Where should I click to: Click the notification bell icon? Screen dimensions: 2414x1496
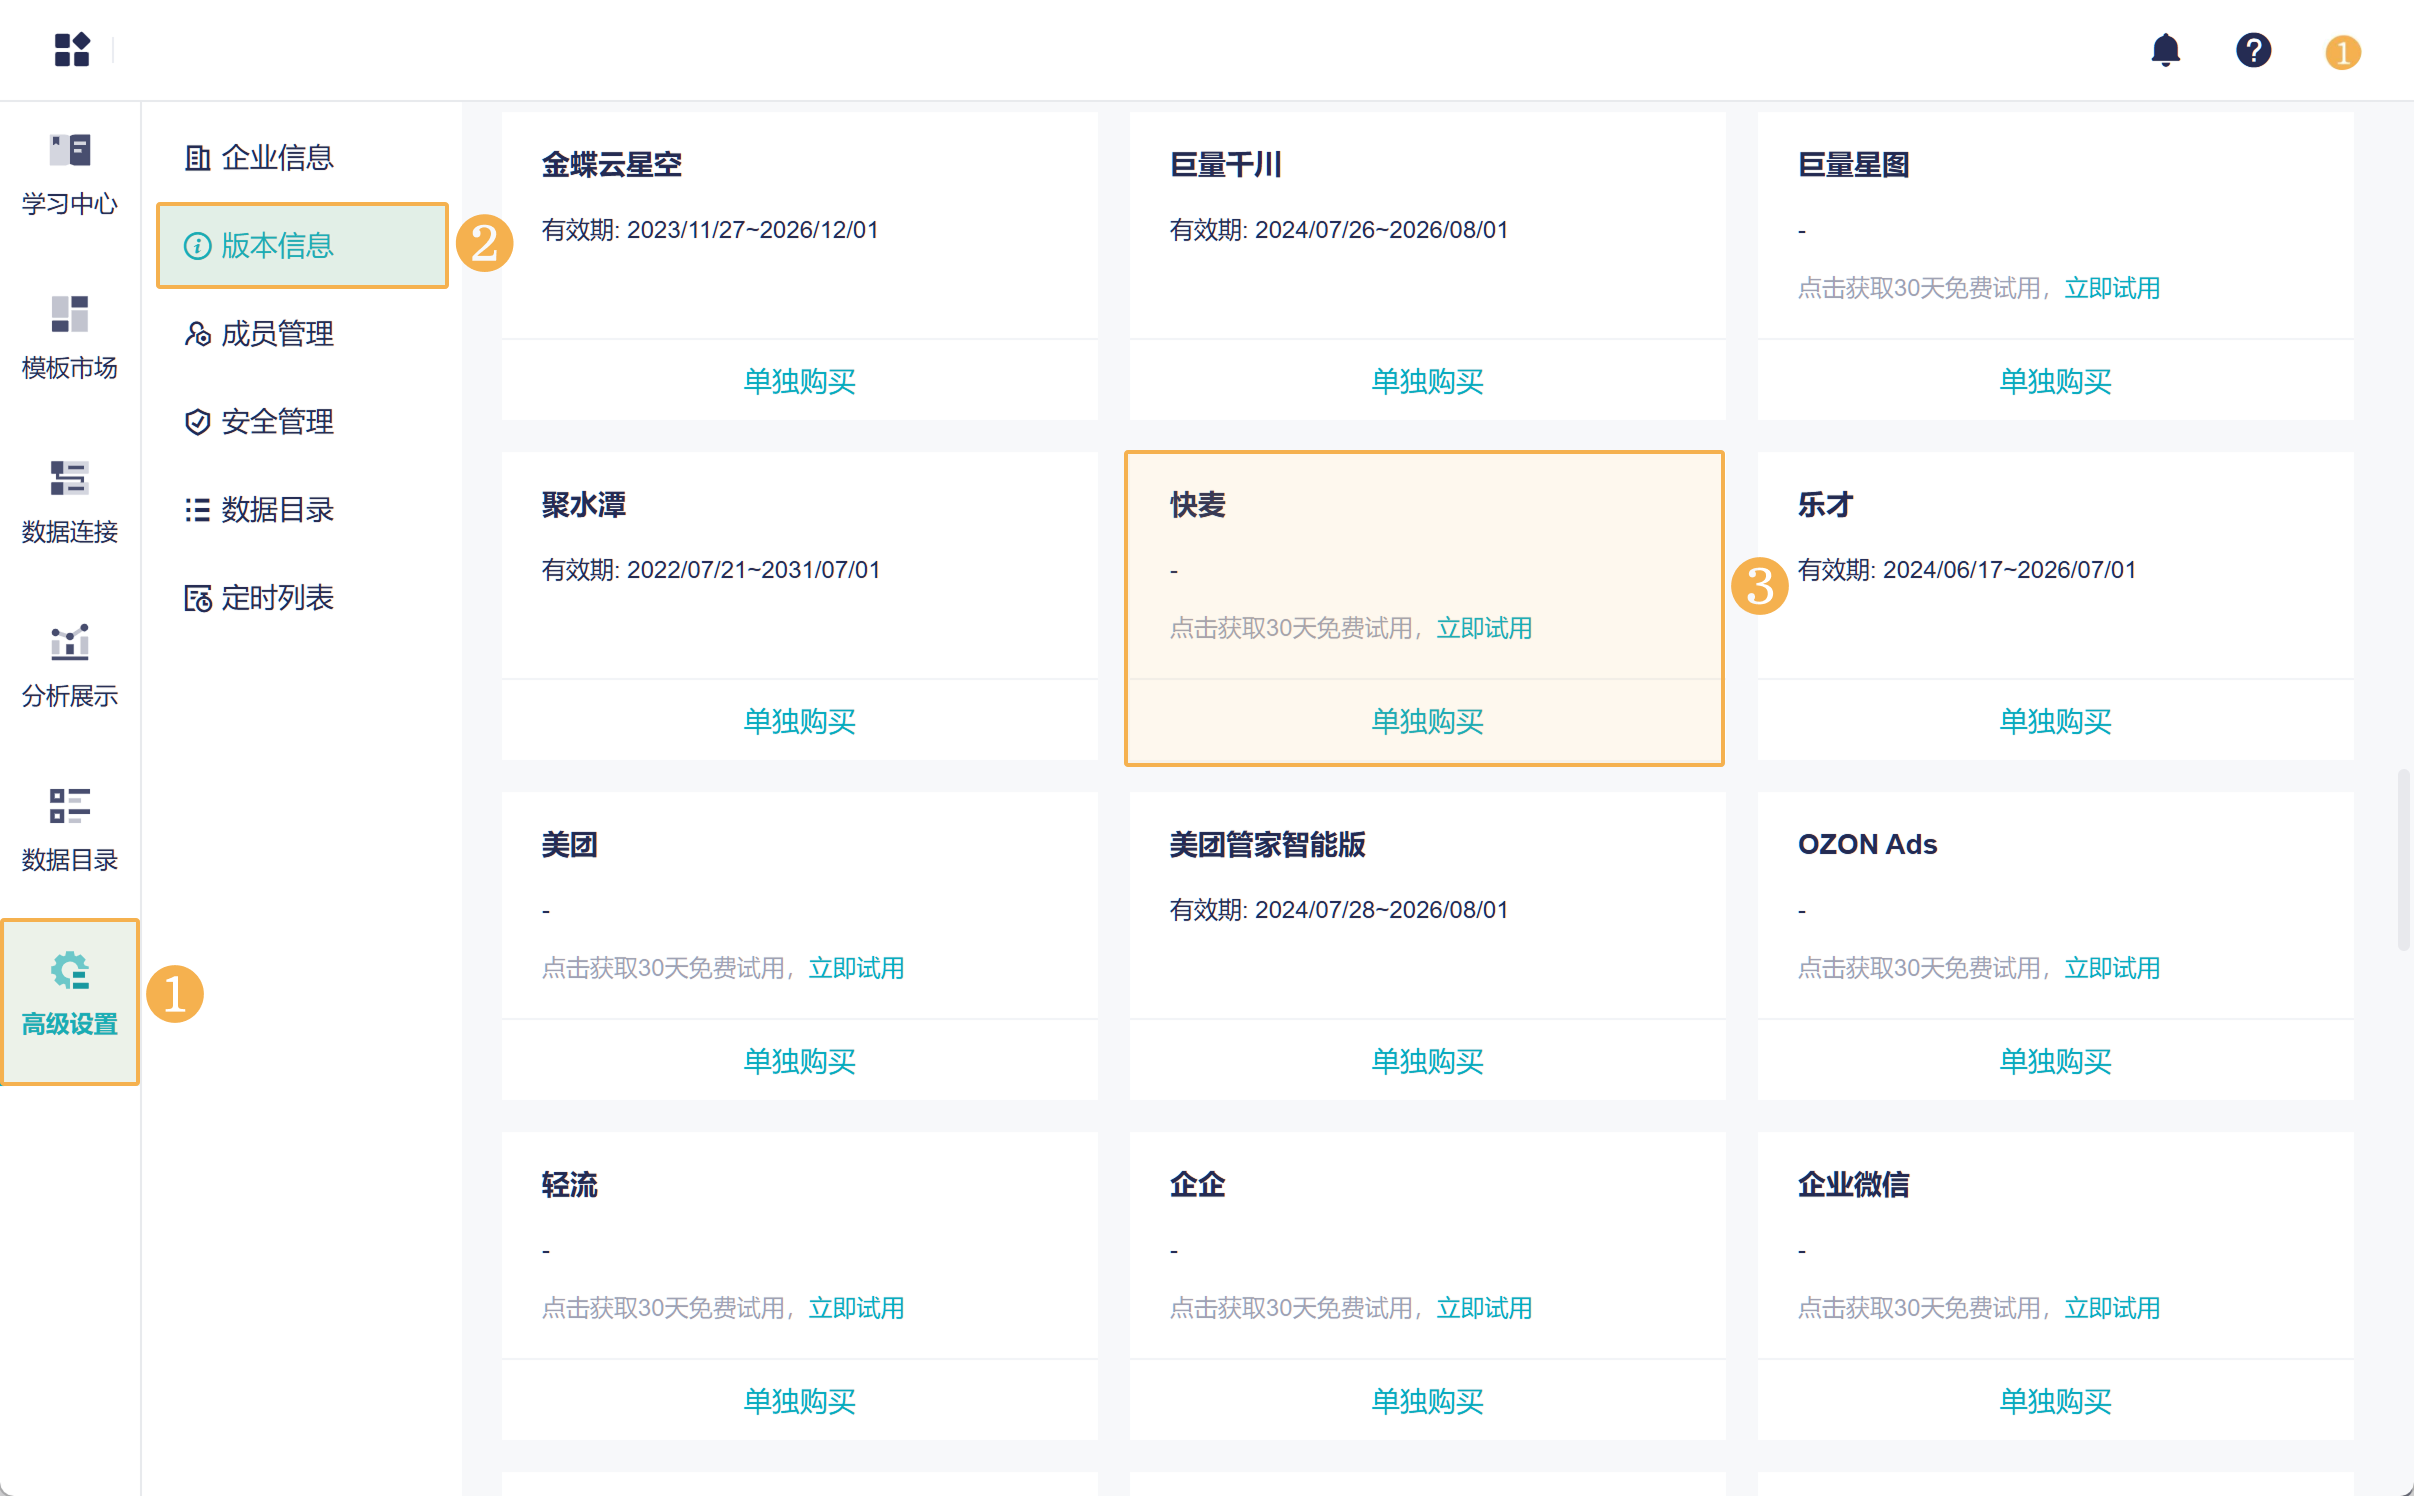[2165, 50]
